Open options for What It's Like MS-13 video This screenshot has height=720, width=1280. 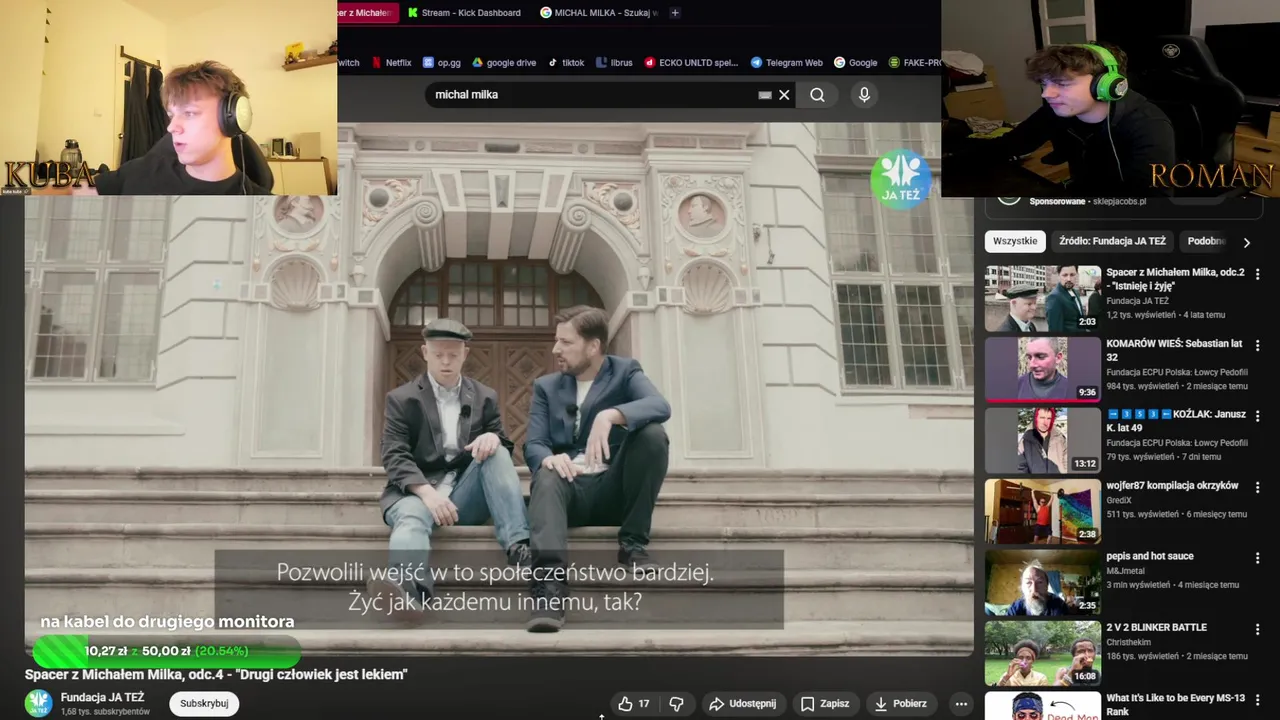tap(1257, 700)
